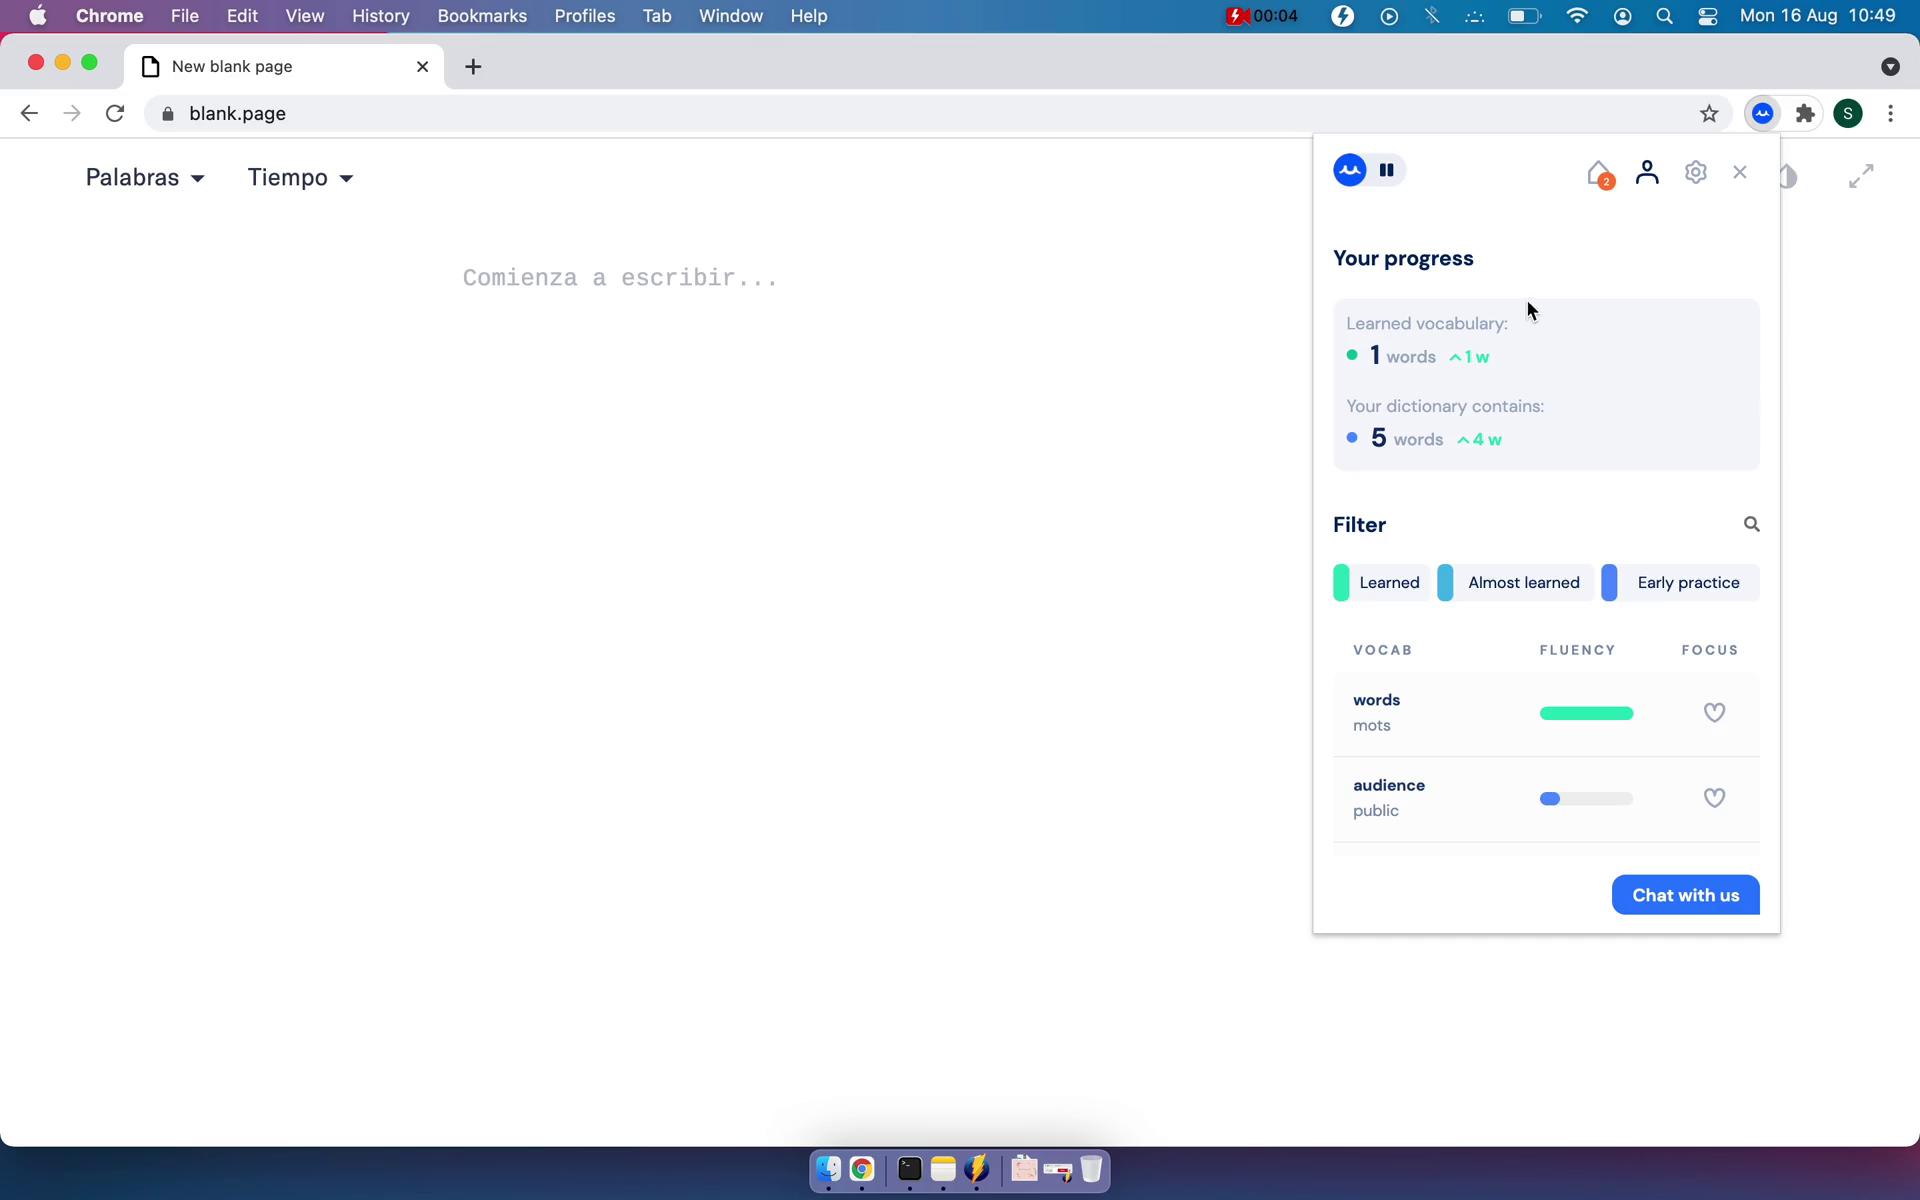
Task: Drag the 'audience' fluency slider
Action: point(1551,798)
